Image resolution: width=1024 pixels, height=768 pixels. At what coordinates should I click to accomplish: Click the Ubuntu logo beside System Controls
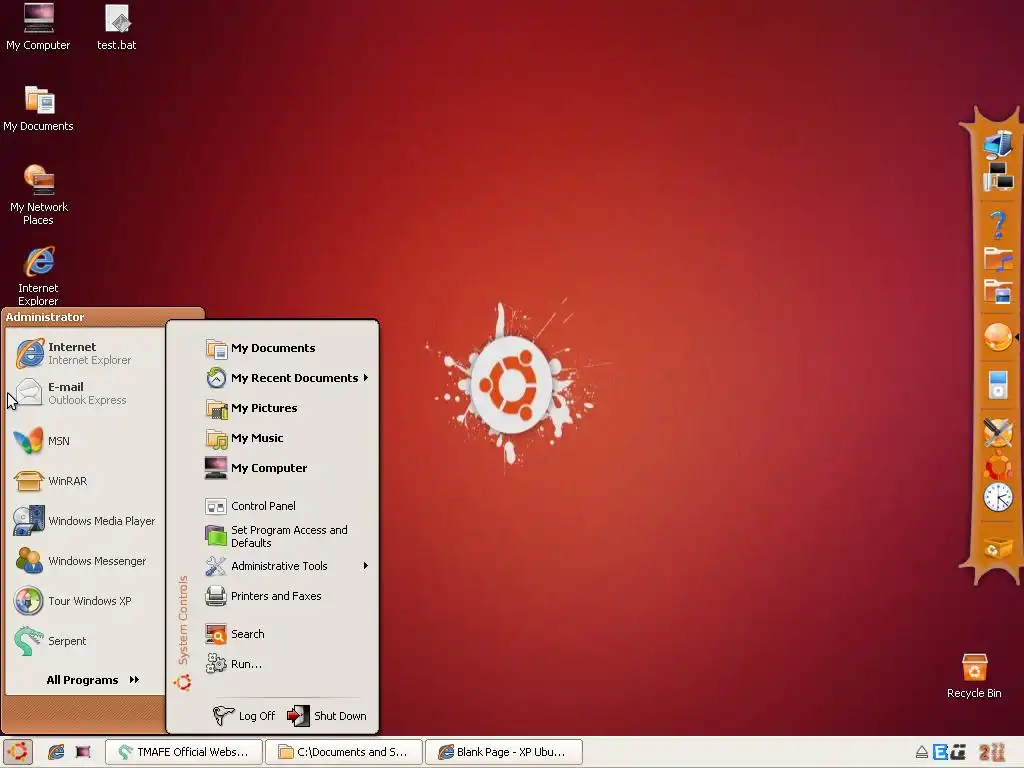click(182, 682)
